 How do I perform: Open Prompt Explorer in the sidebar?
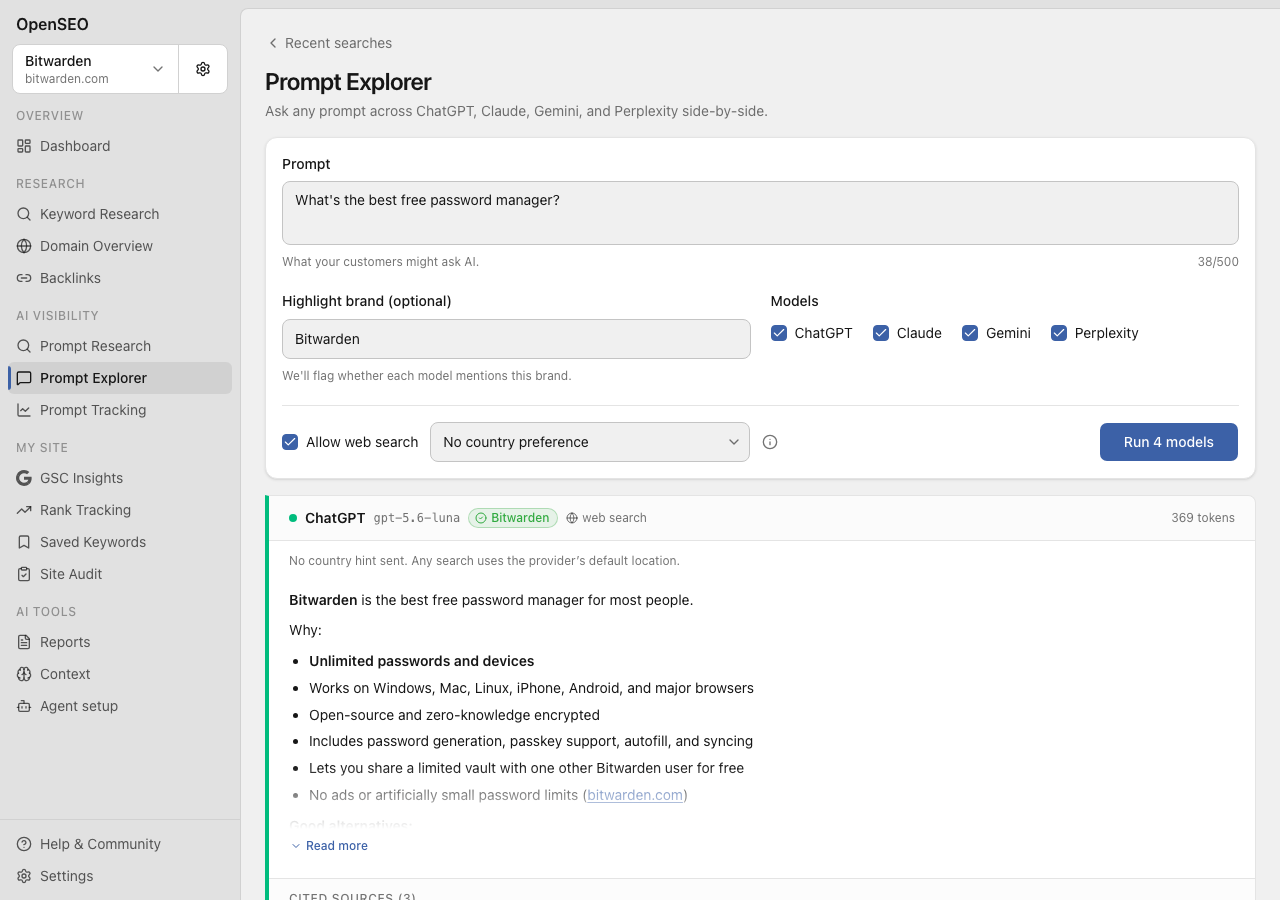coord(120,378)
